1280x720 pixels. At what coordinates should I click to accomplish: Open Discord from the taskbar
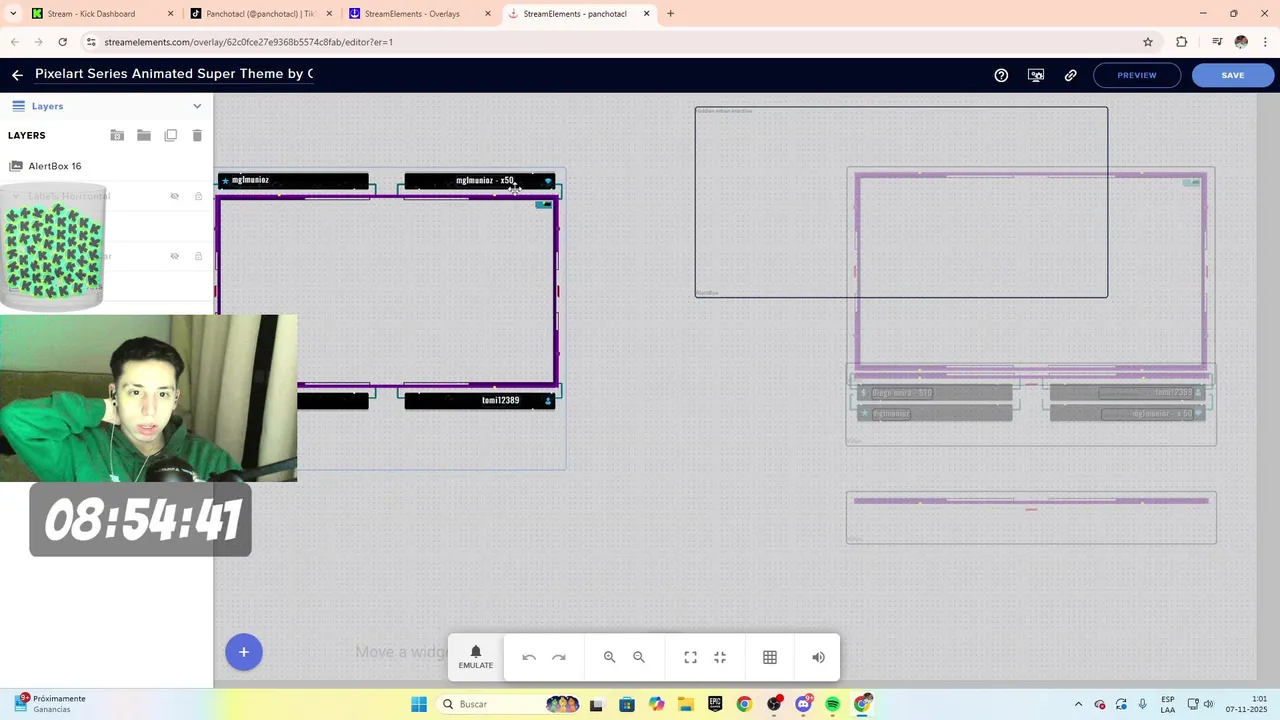pyautogui.click(x=803, y=704)
